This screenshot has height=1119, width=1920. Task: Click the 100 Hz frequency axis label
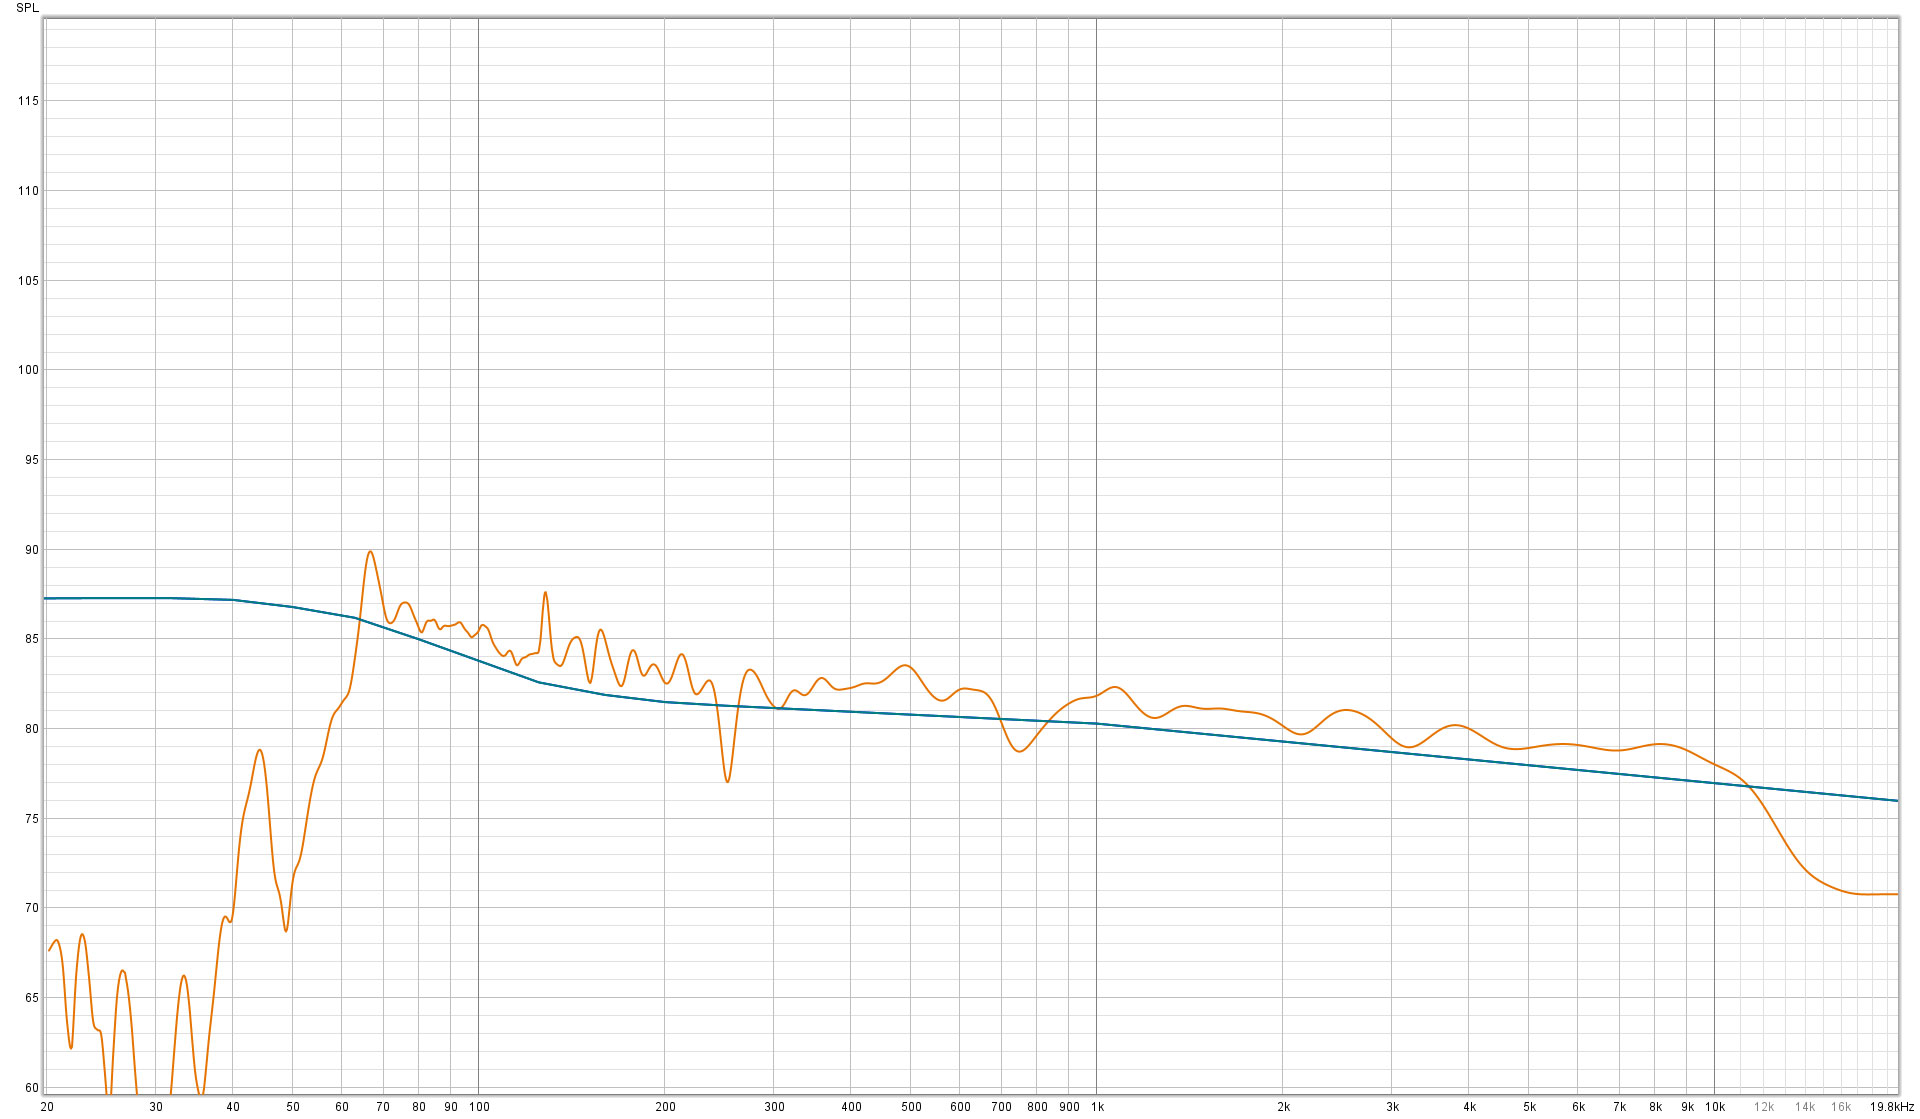pos(479,1107)
